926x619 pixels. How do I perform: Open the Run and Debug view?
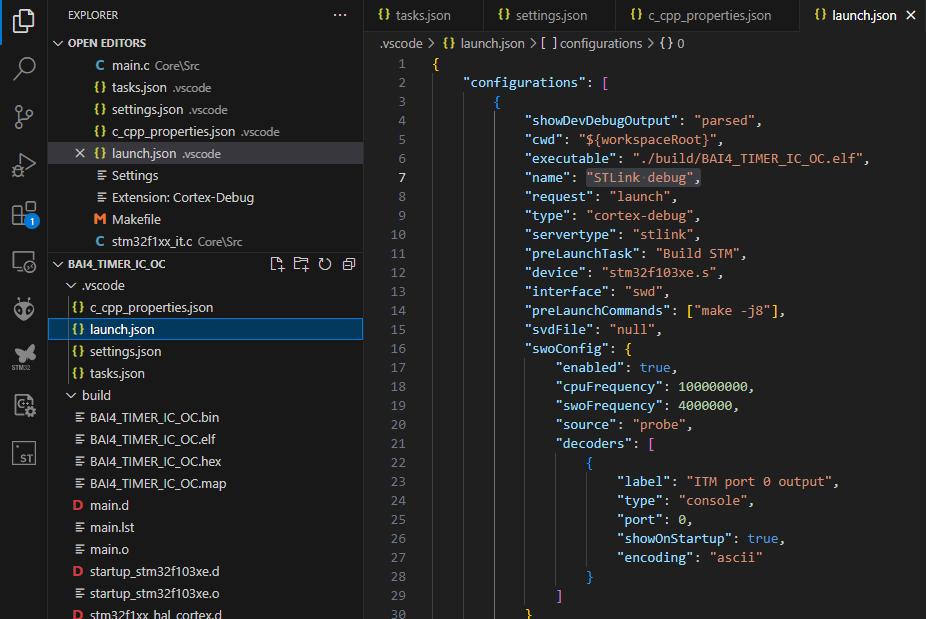[x=24, y=165]
